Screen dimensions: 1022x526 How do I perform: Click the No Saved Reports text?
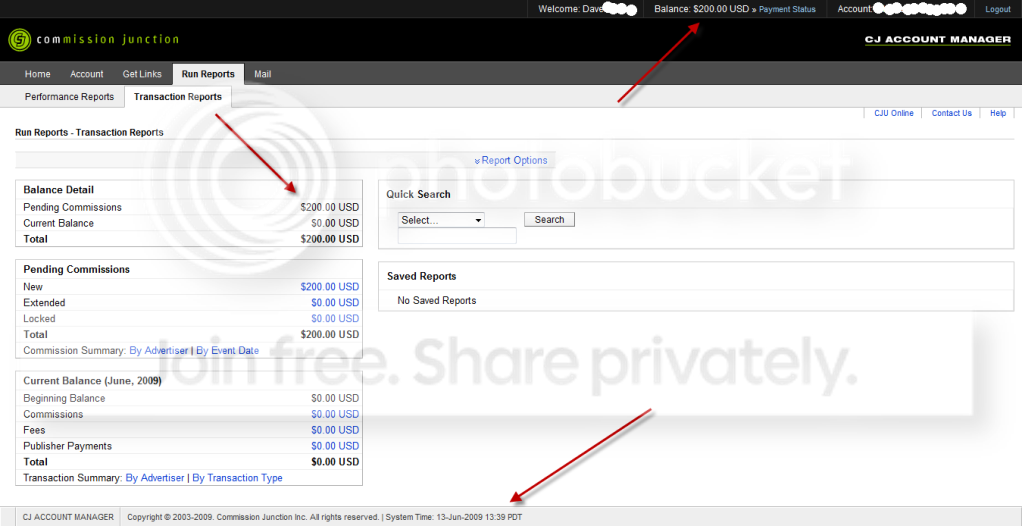(437, 300)
